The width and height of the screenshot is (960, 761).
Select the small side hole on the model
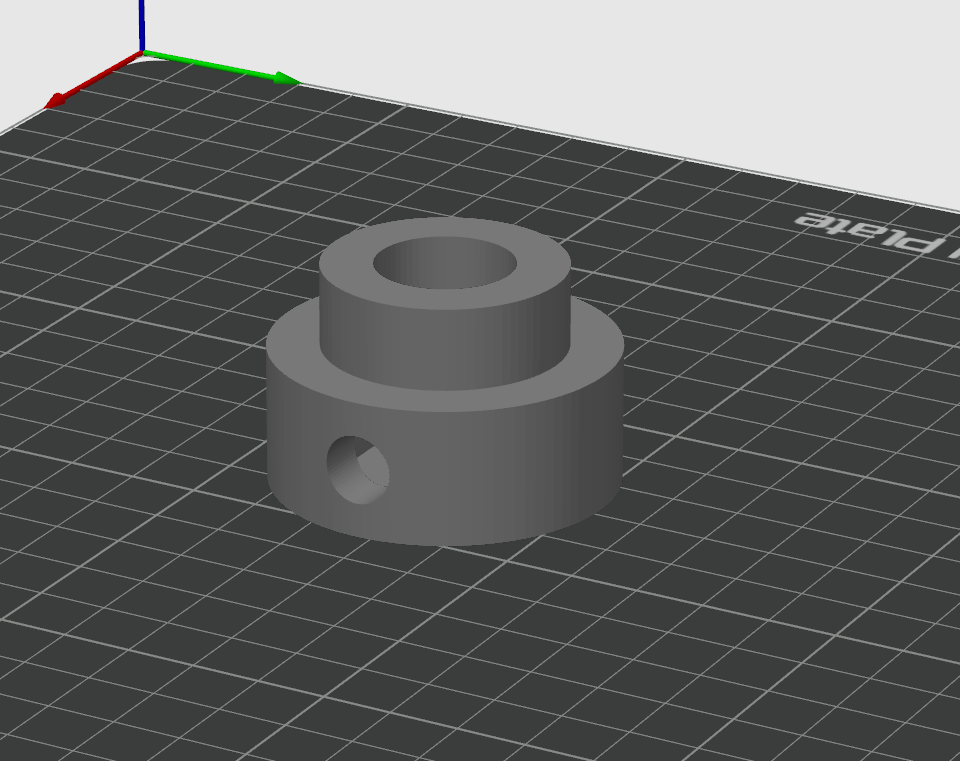point(358,470)
